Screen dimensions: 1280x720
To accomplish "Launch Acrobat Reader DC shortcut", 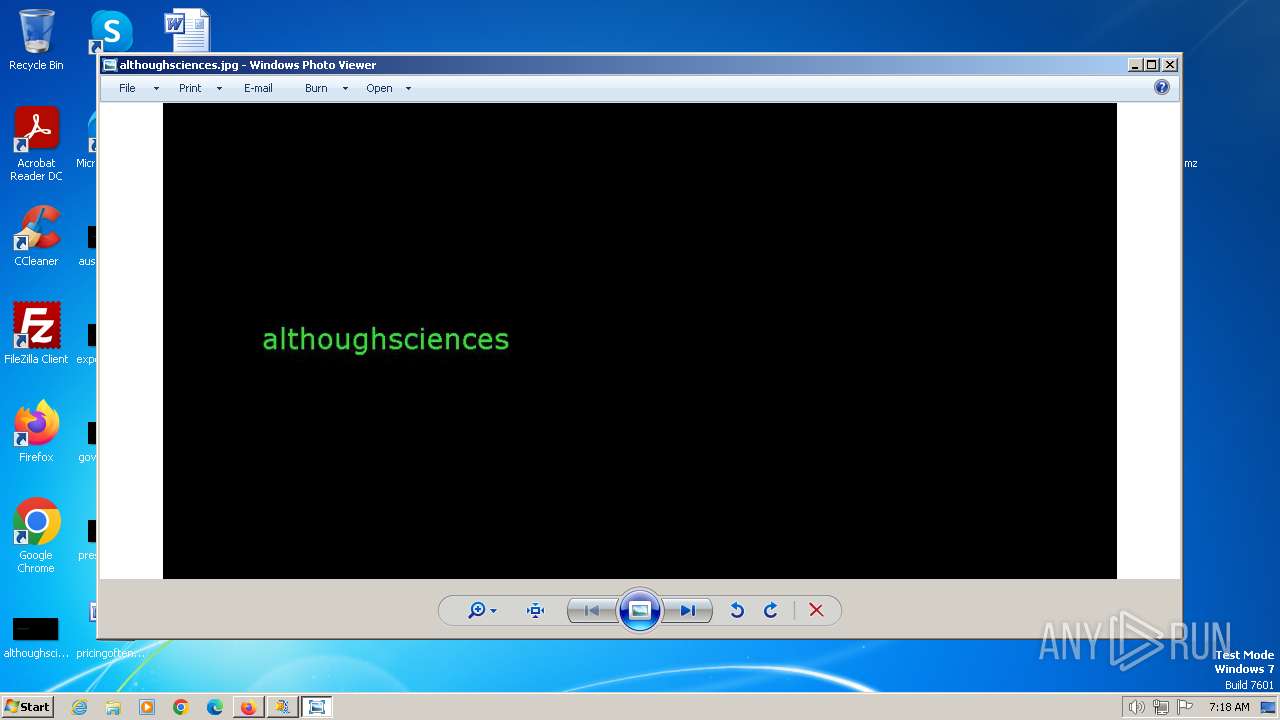I will tap(36, 144).
